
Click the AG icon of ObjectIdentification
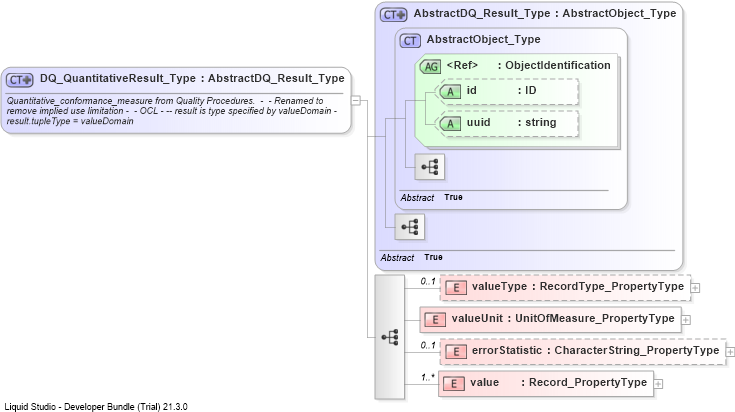tap(430, 67)
